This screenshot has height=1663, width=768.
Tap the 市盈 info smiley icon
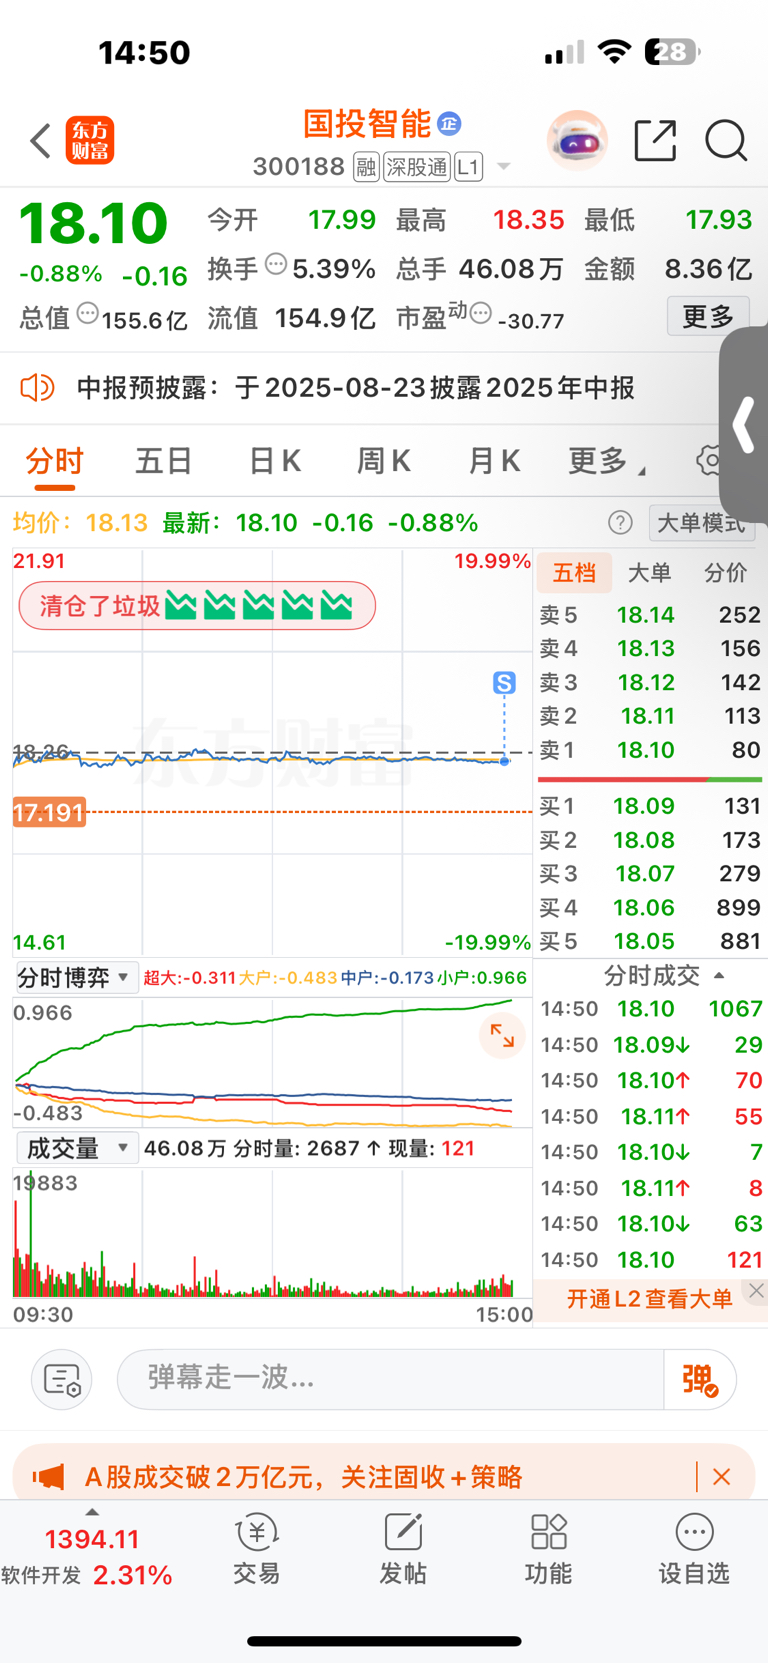pyautogui.click(x=481, y=314)
